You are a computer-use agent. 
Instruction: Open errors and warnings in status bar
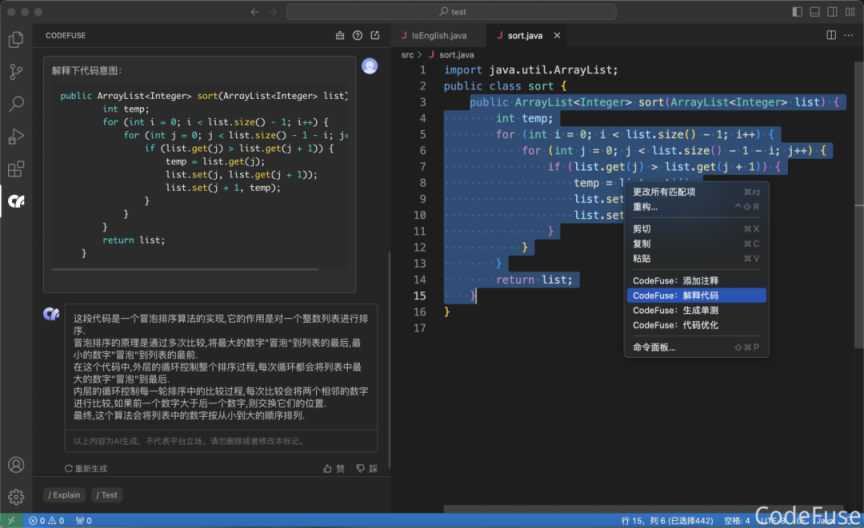pos(46,520)
